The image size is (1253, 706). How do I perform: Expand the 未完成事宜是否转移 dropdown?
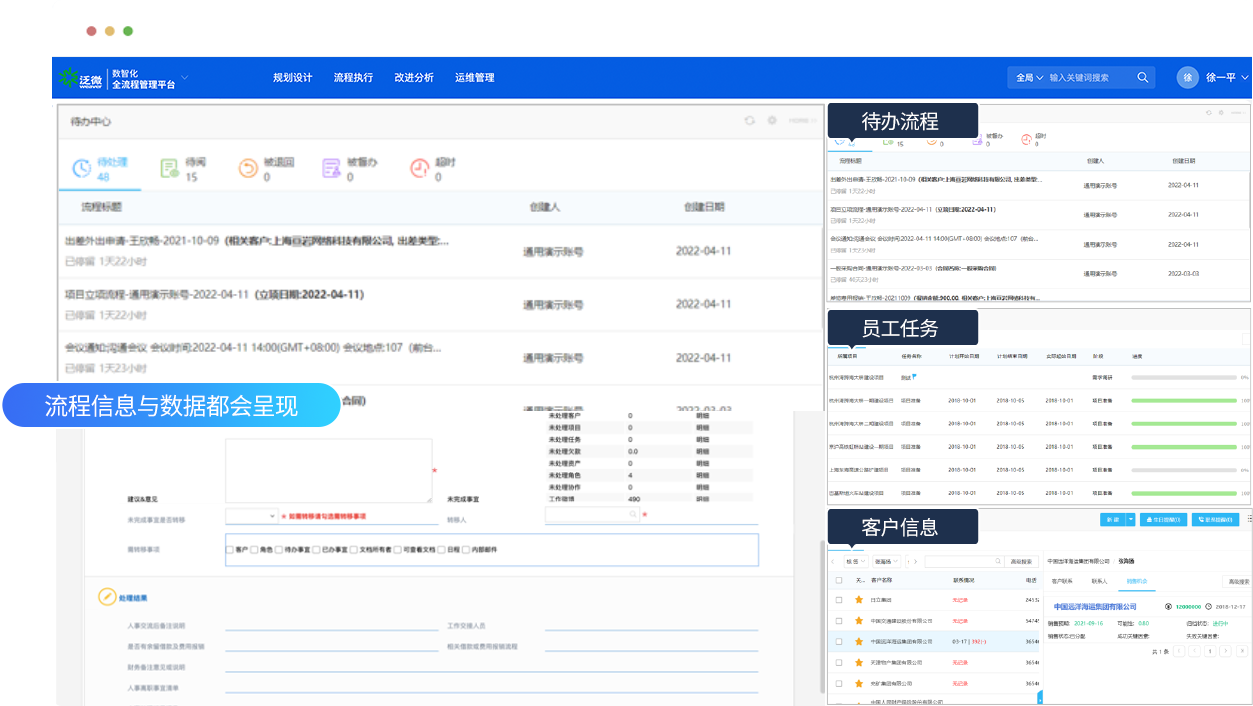point(251,516)
